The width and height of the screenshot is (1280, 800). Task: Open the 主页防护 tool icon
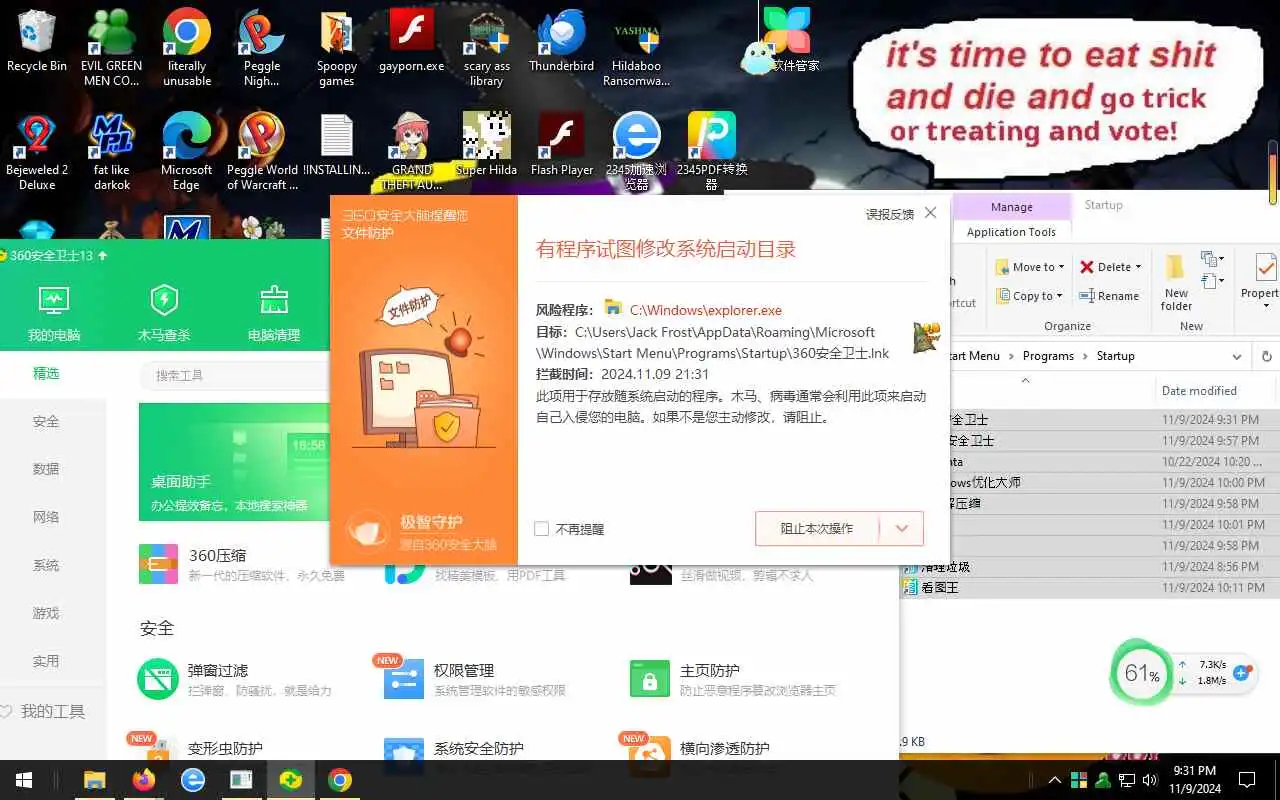pos(650,679)
